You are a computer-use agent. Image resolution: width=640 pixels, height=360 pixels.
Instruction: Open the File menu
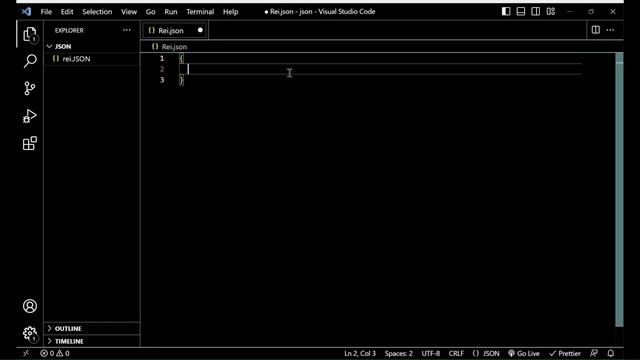coord(46,11)
